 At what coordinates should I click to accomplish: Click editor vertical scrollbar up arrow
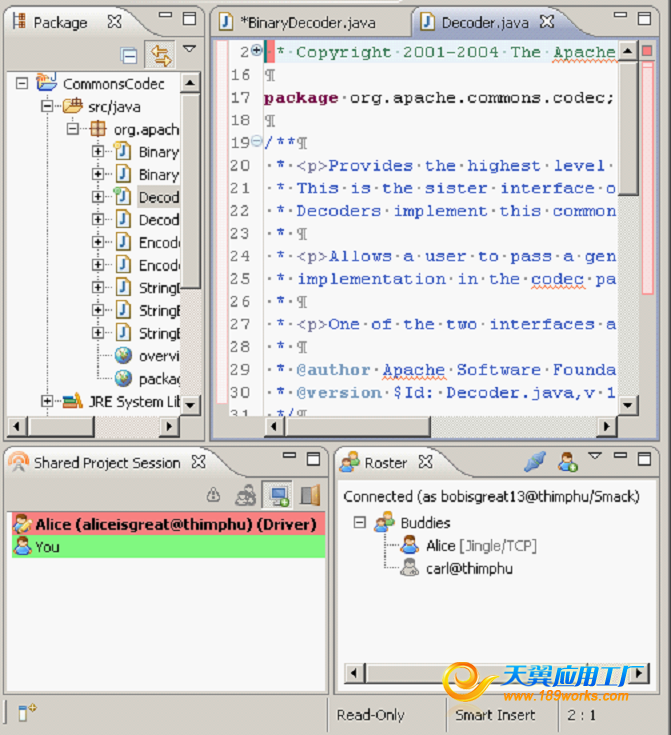[x=628, y=51]
